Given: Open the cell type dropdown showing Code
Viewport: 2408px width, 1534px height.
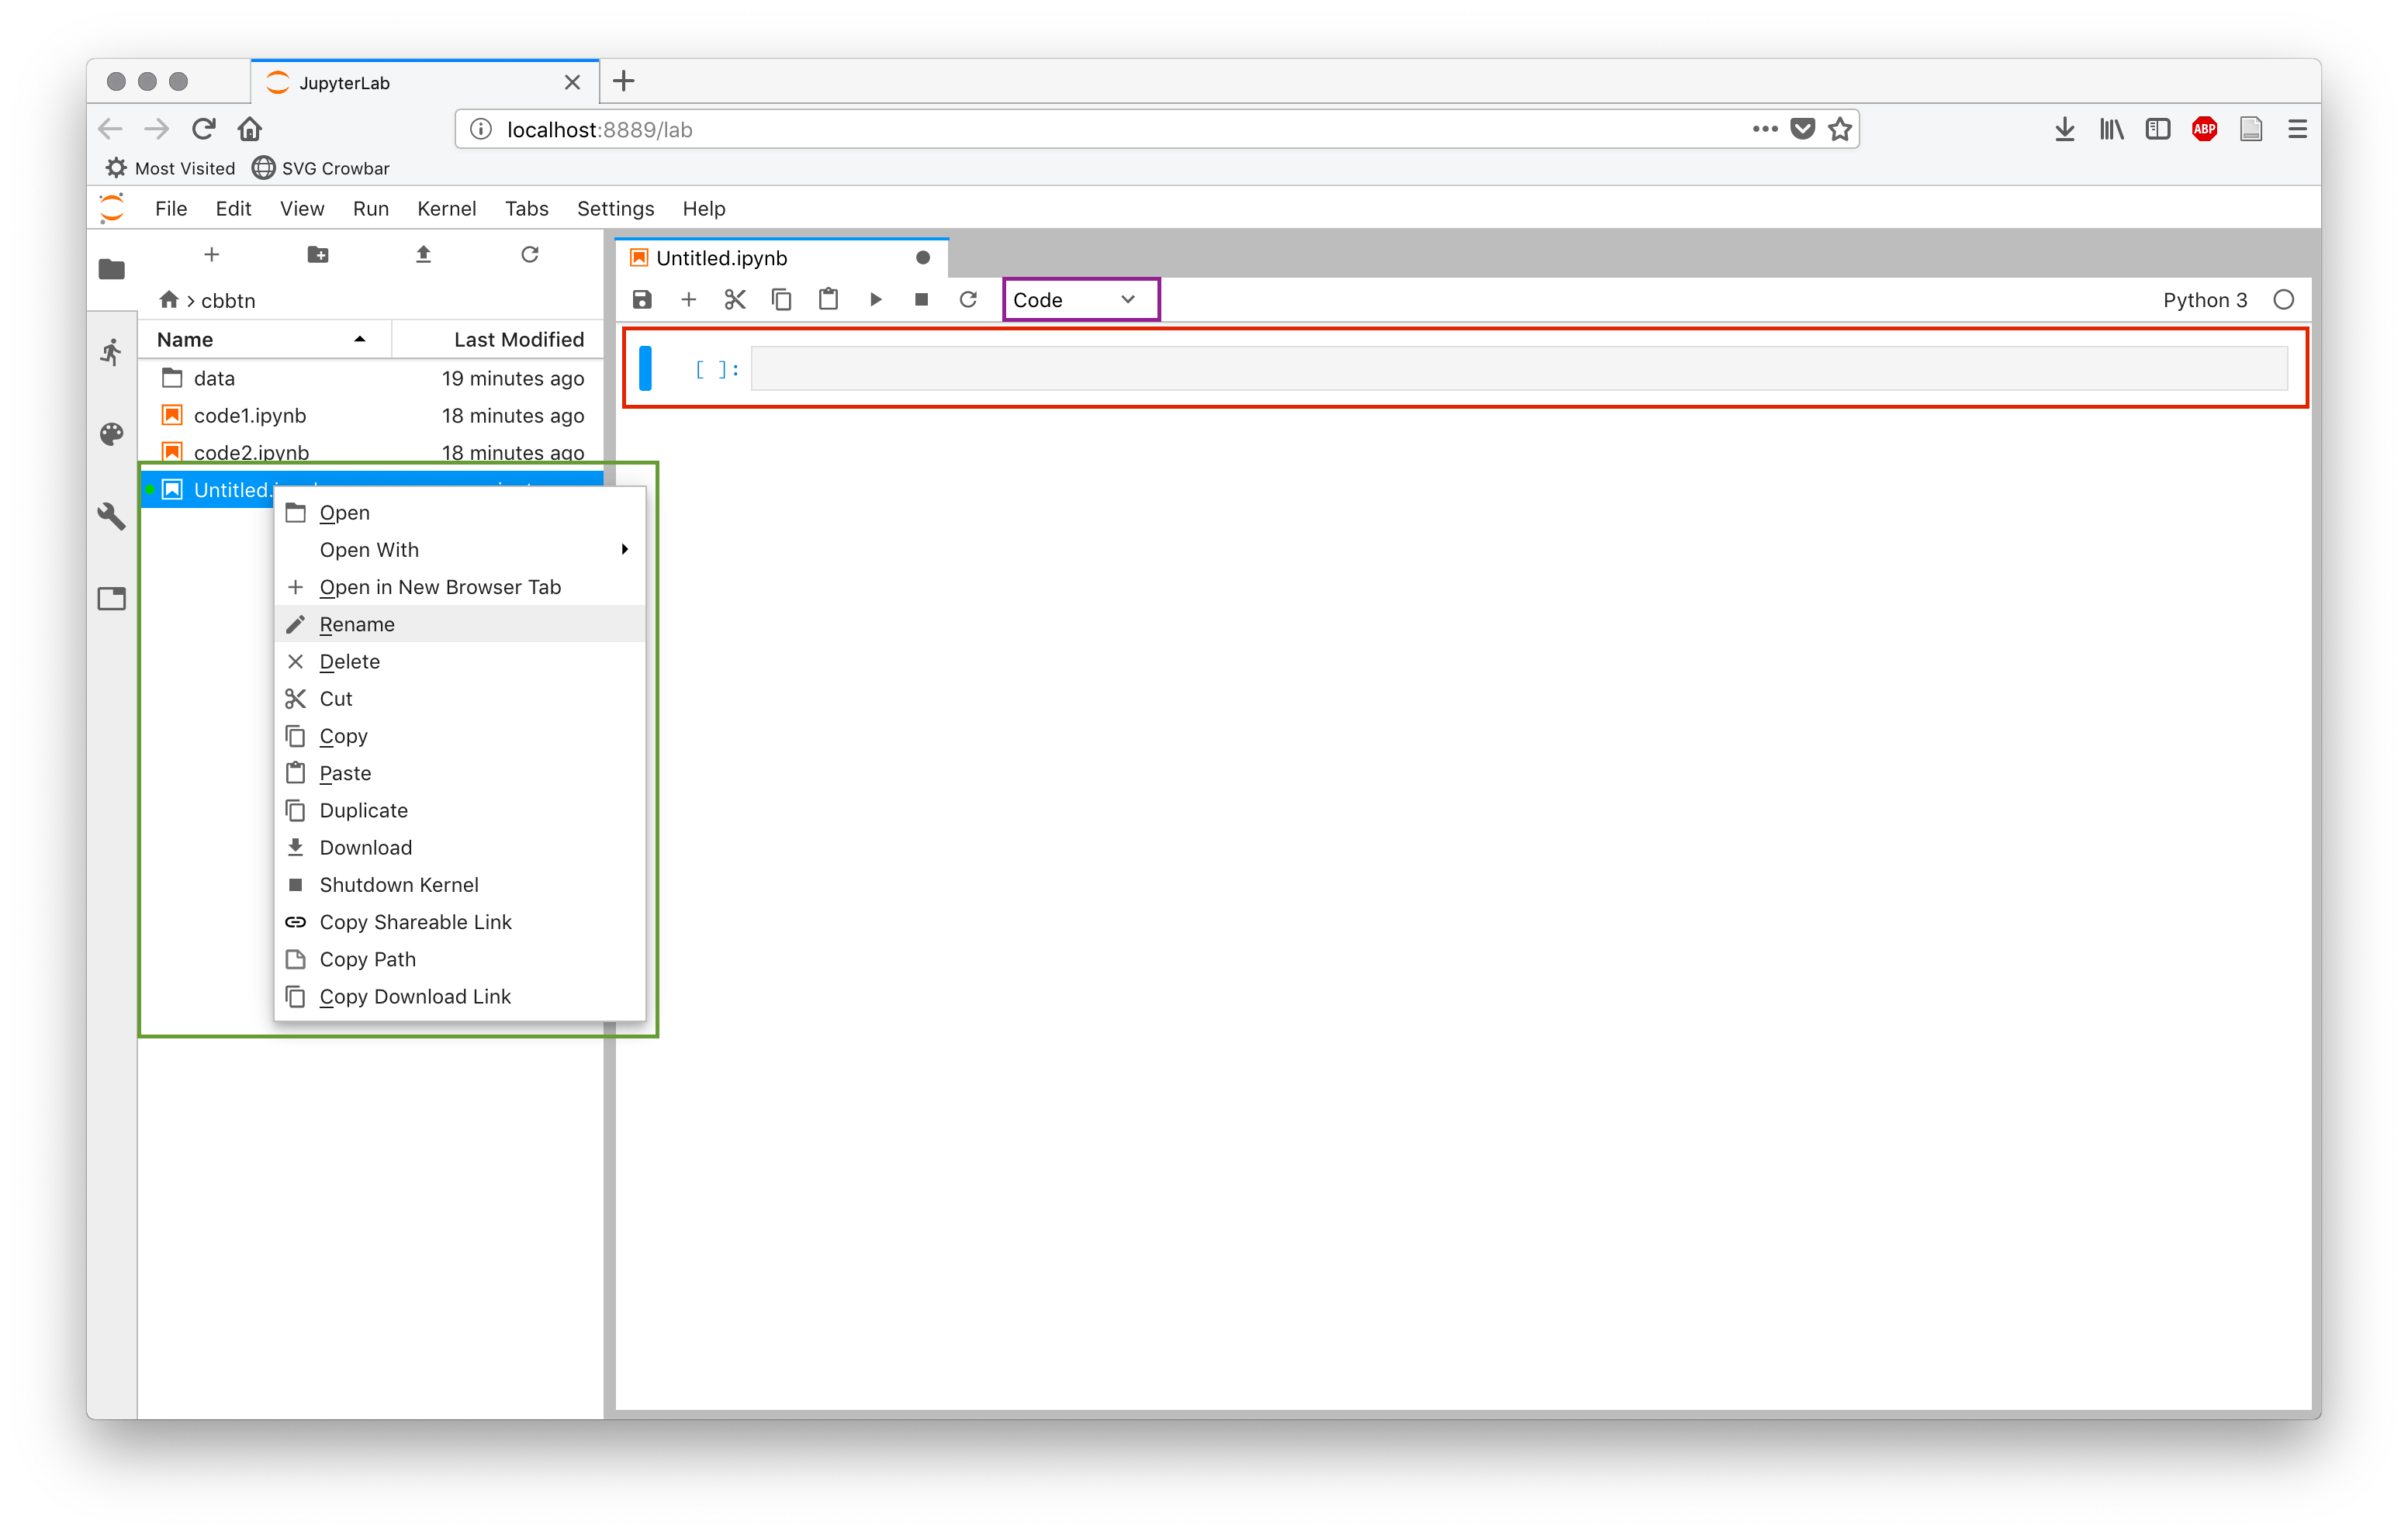Looking at the screenshot, I should pyautogui.click(x=1080, y=299).
